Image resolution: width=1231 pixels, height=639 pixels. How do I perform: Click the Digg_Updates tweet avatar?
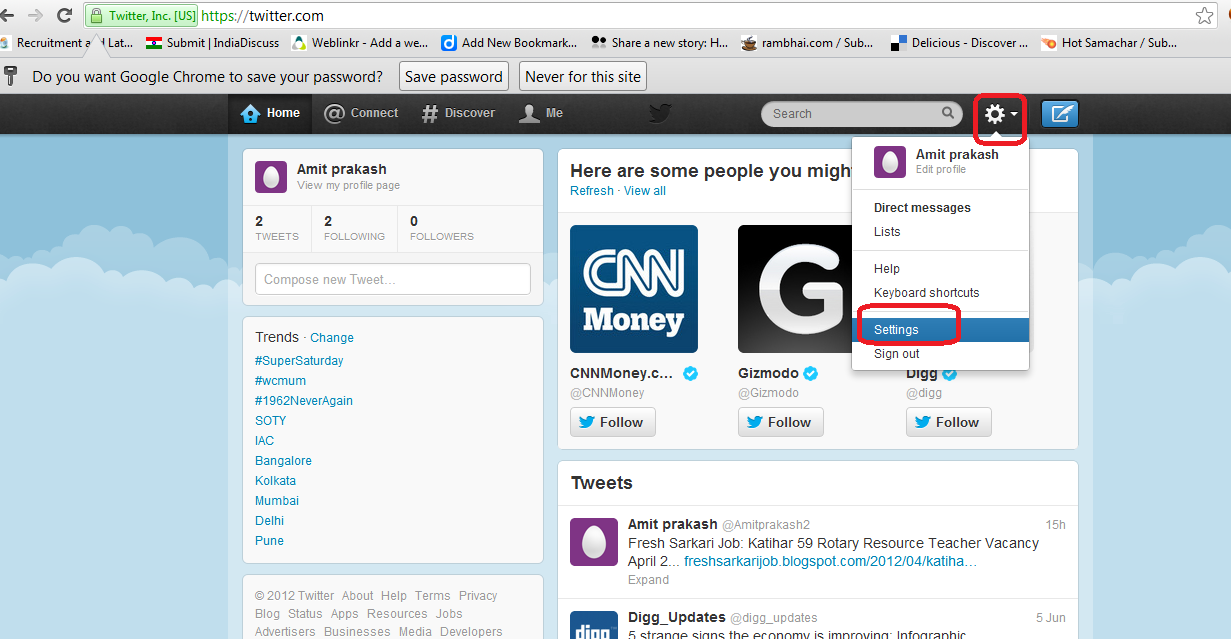(x=594, y=625)
